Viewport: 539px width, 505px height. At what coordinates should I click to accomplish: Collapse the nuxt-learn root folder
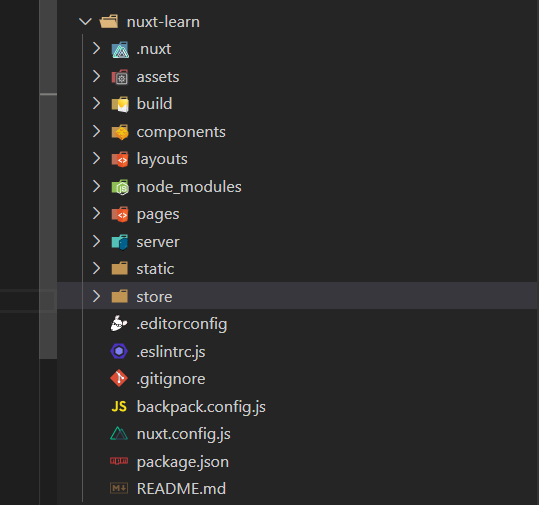point(85,22)
